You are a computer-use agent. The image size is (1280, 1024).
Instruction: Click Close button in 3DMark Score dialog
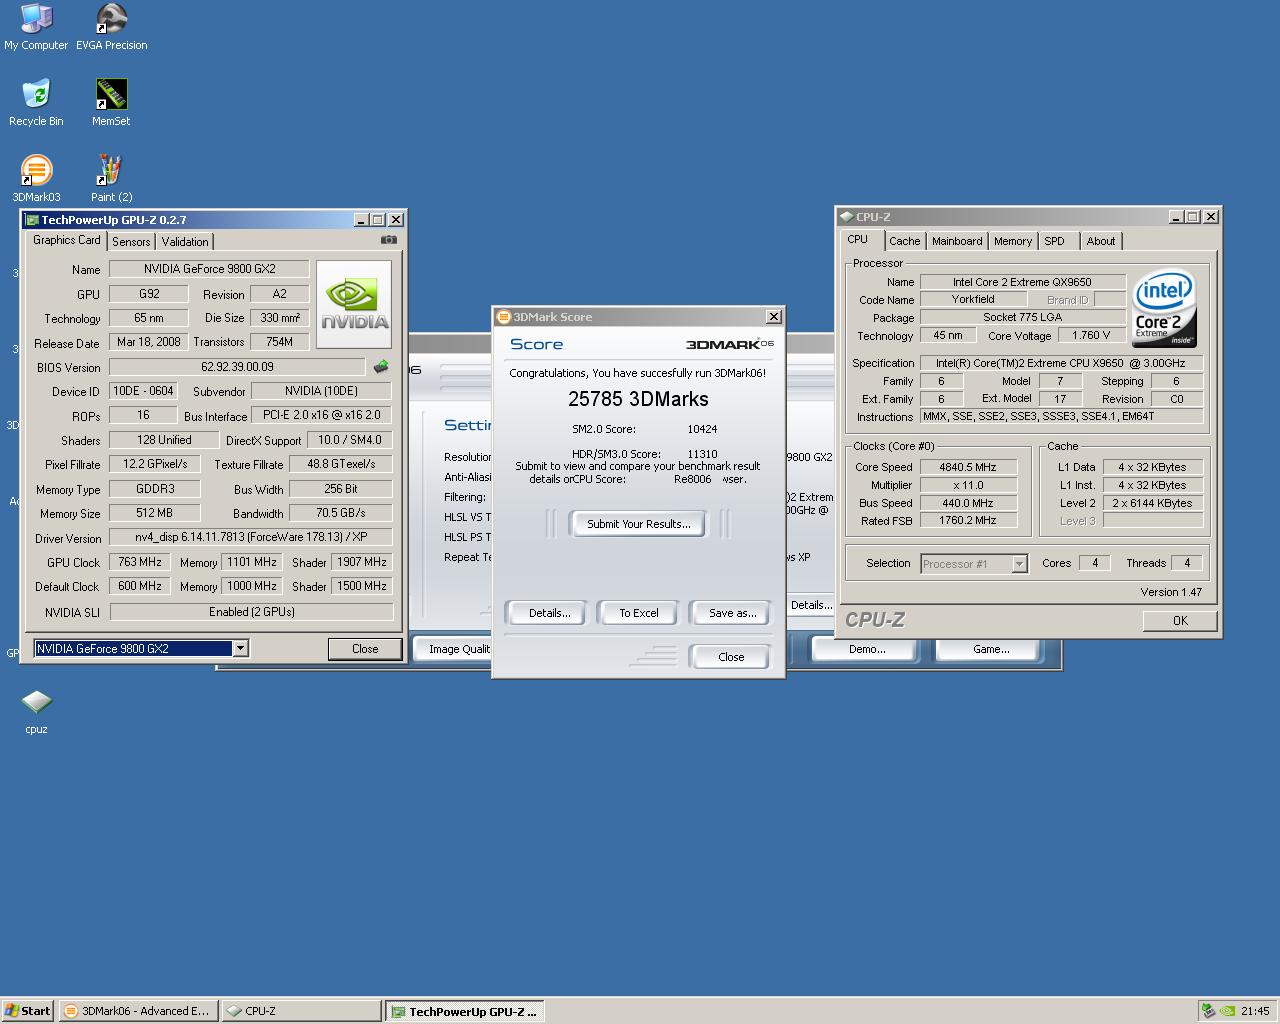[x=731, y=657]
